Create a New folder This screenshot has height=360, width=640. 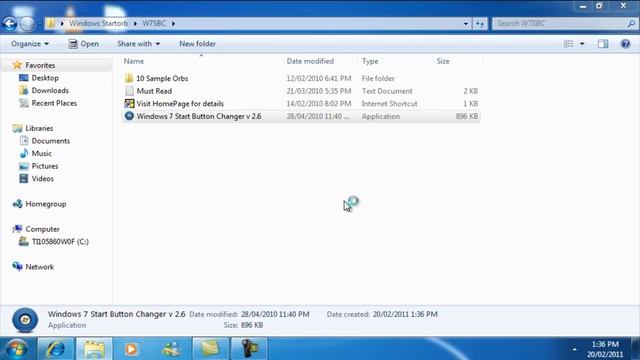pos(198,44)
